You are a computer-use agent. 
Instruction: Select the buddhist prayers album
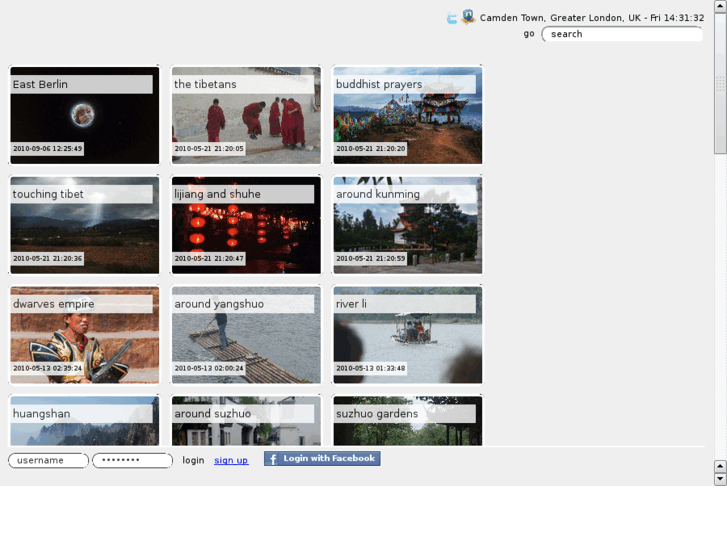click(407, 116)
